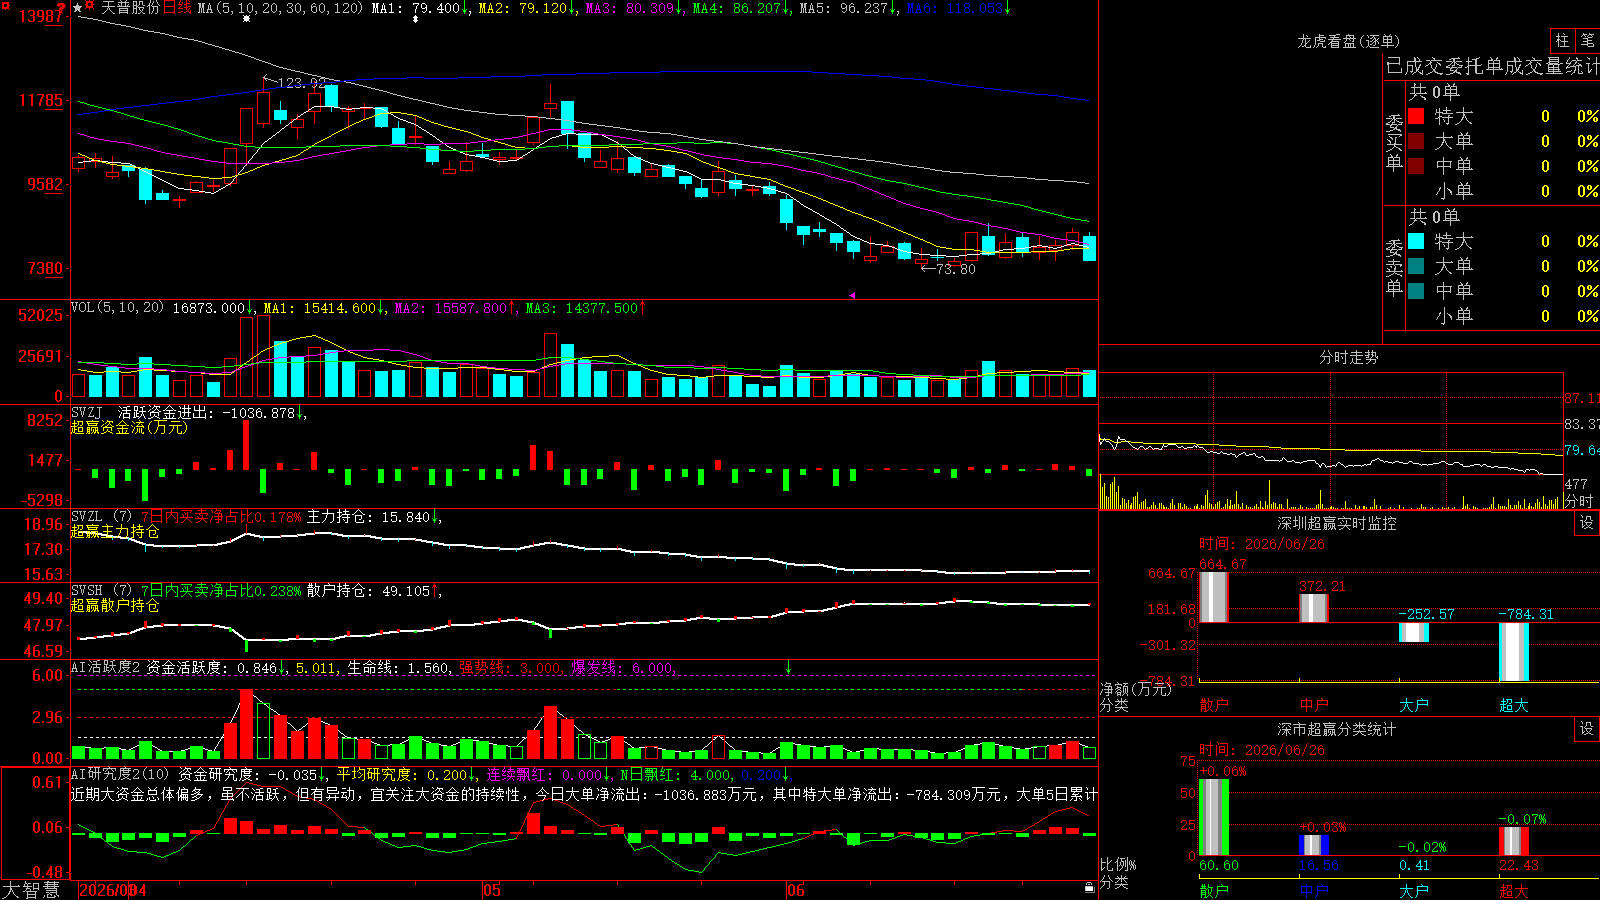Click the 分时 label beside the intraday volume
The width and height of the screenshot is (1600, 900).
coord(1579,501)
